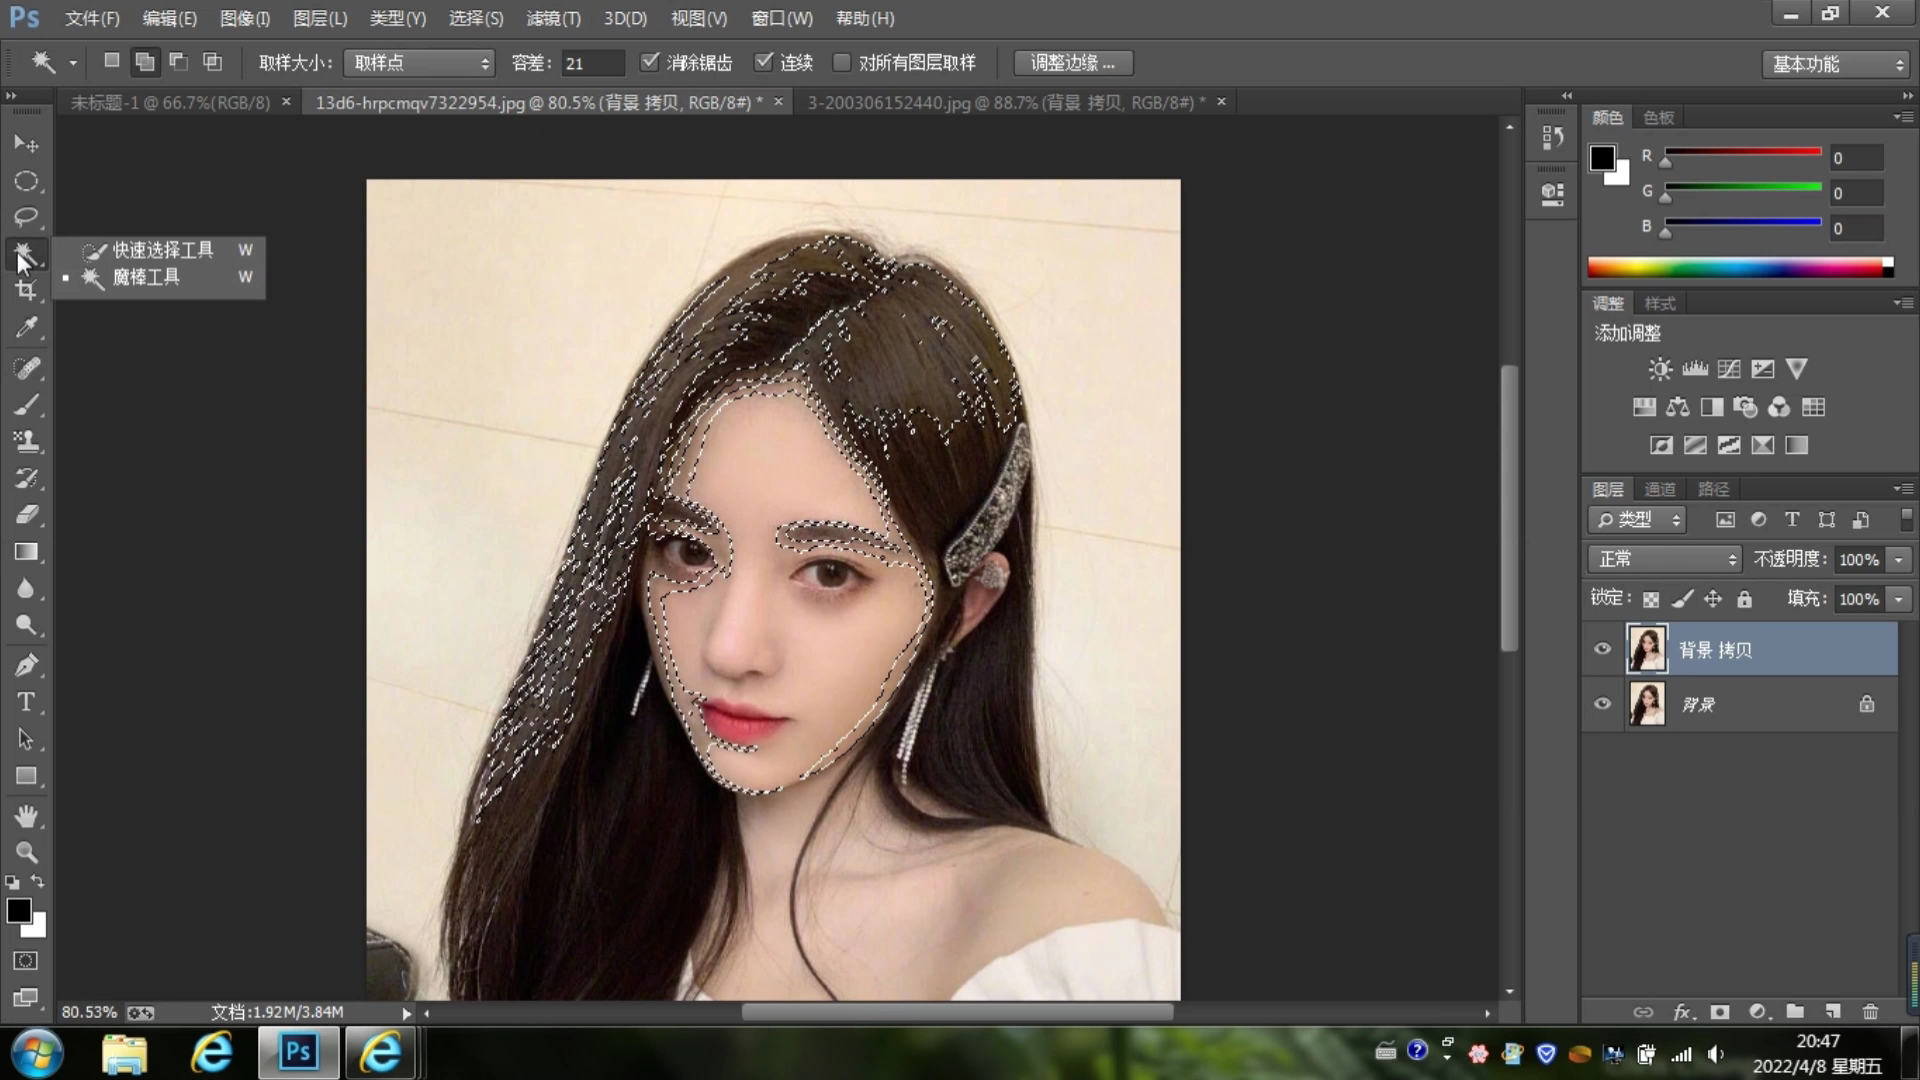
Task: Select the Zoom tool
Action: click(26, 853)
